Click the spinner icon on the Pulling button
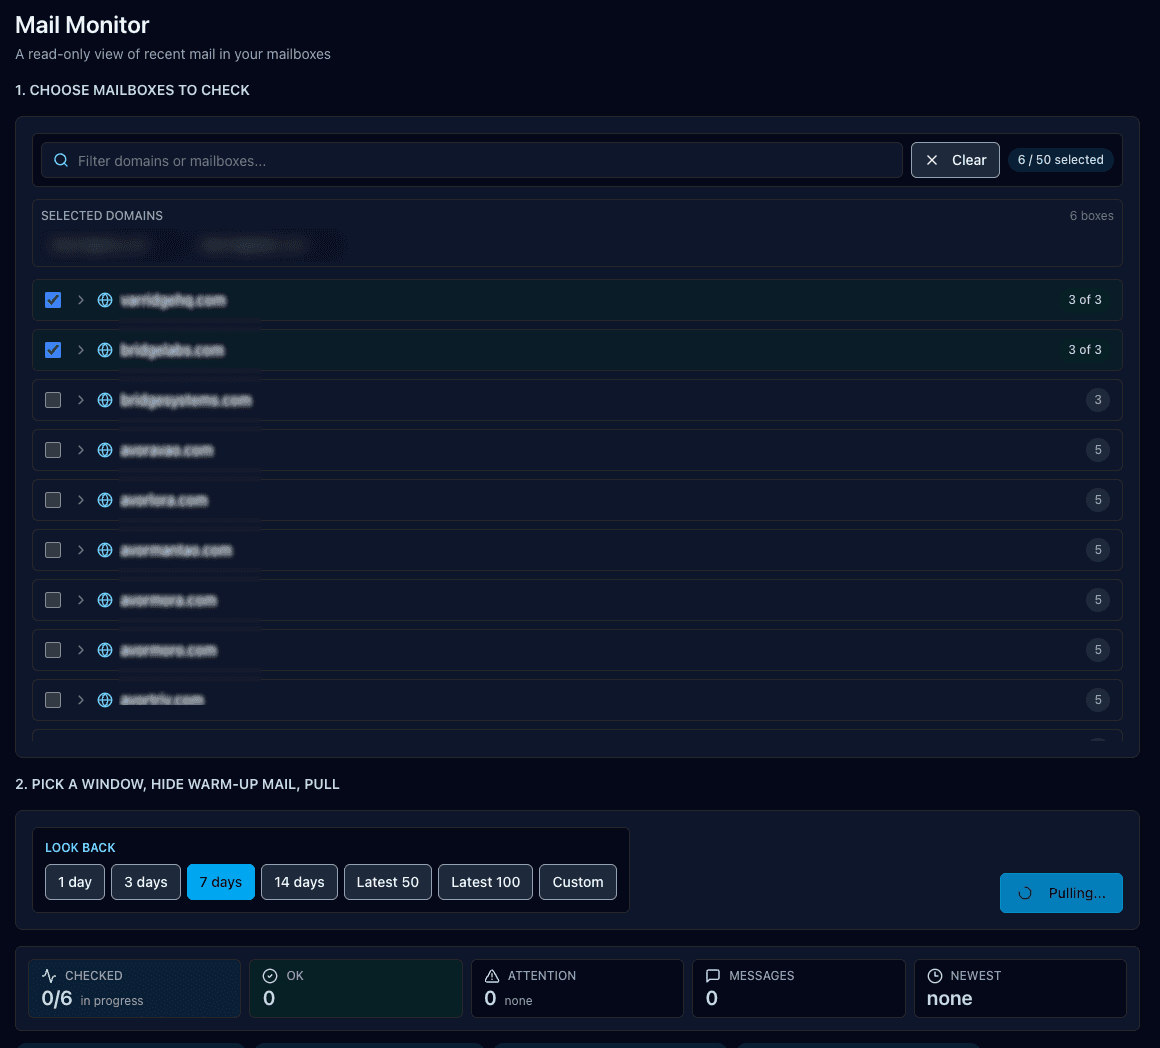The image size is (1160, 1048). click(1025, 893)
